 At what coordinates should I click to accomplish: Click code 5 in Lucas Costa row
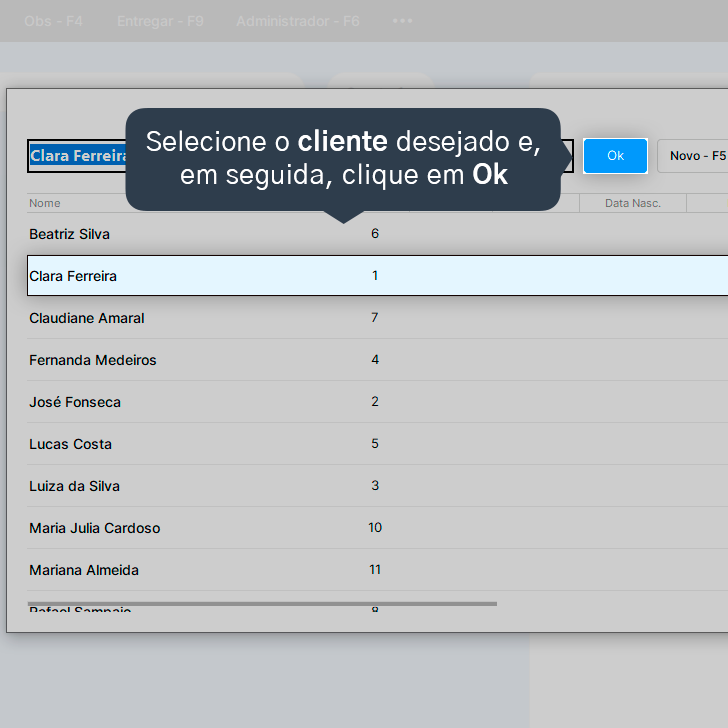[375, 443]
